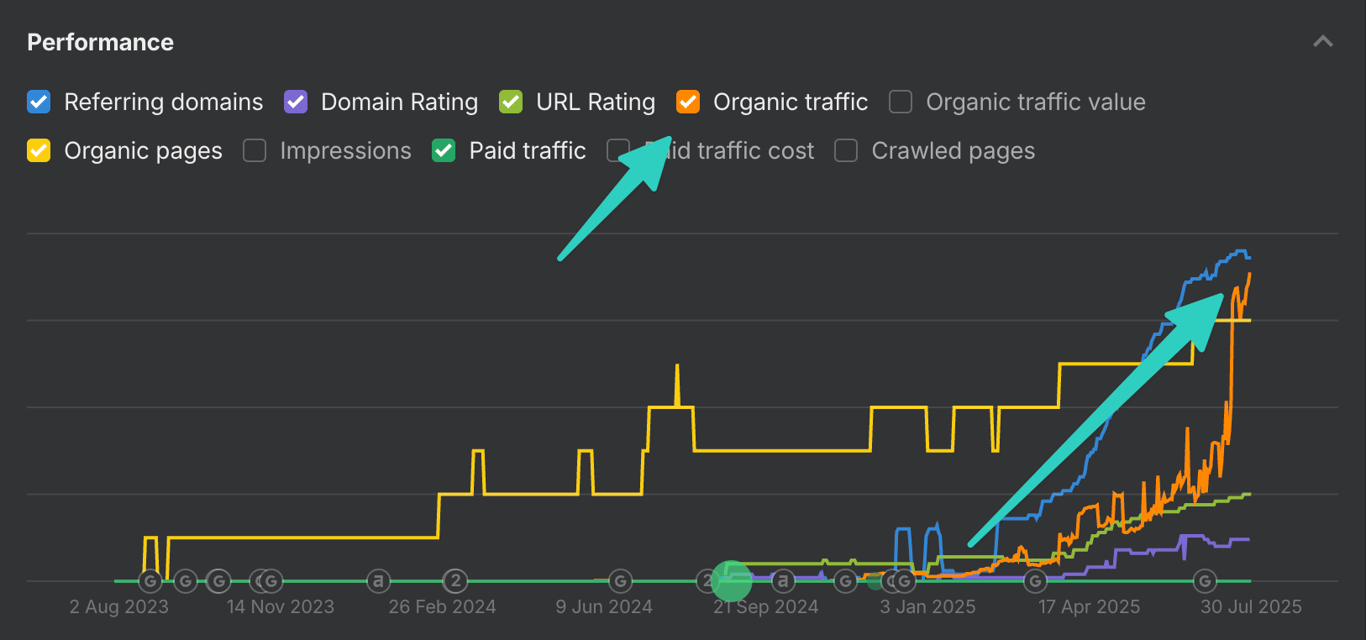Click the Google marker just left of 30 Jul 2025
1366x640 pixels.
(x=1206, y=581)
